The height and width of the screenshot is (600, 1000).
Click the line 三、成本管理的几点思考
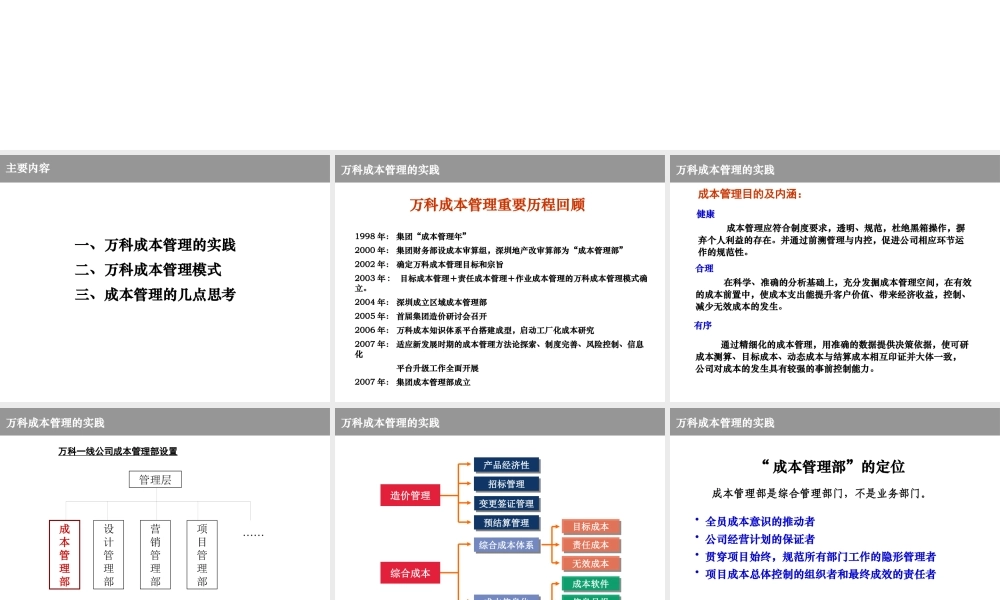tap(155, 295)
